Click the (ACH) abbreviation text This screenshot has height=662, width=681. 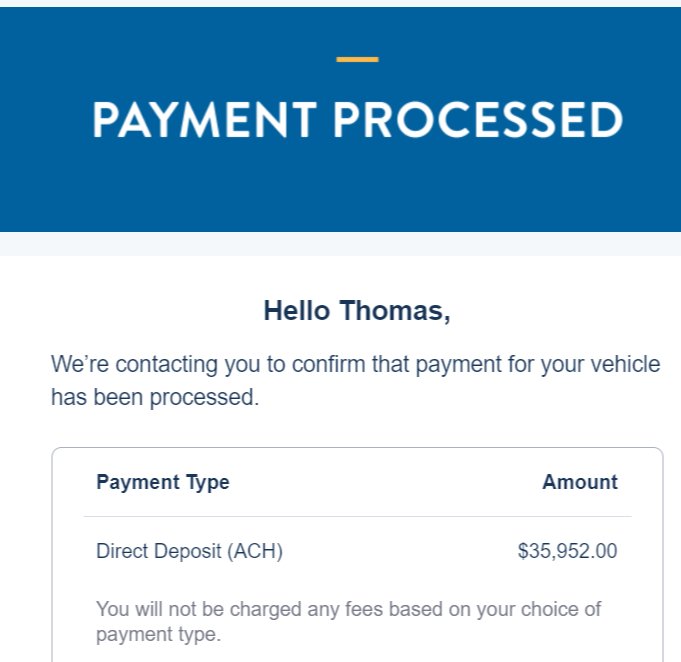pos(255,551)
